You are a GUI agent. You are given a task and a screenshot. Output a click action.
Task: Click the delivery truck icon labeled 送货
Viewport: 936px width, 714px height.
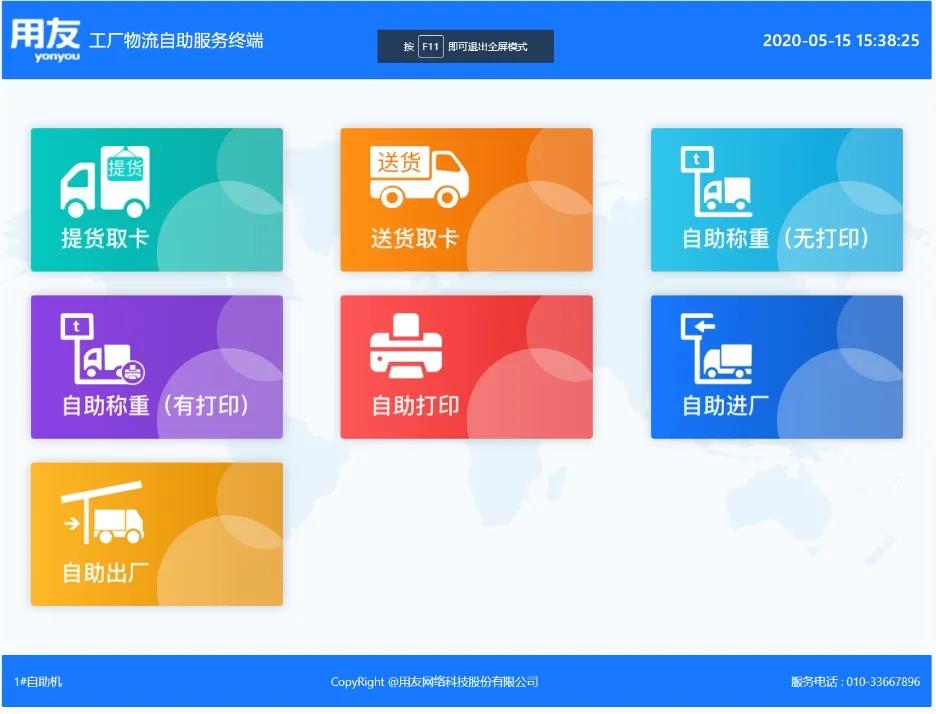point(419,177)
